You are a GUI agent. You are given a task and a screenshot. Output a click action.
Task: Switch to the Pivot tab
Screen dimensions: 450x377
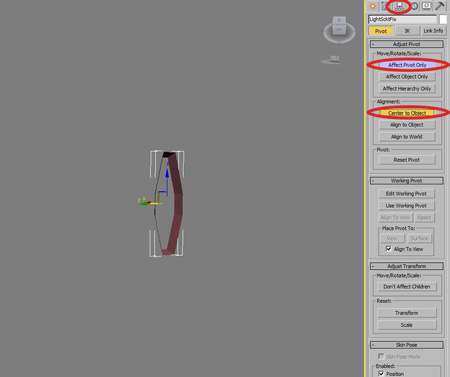click(381, 31)
